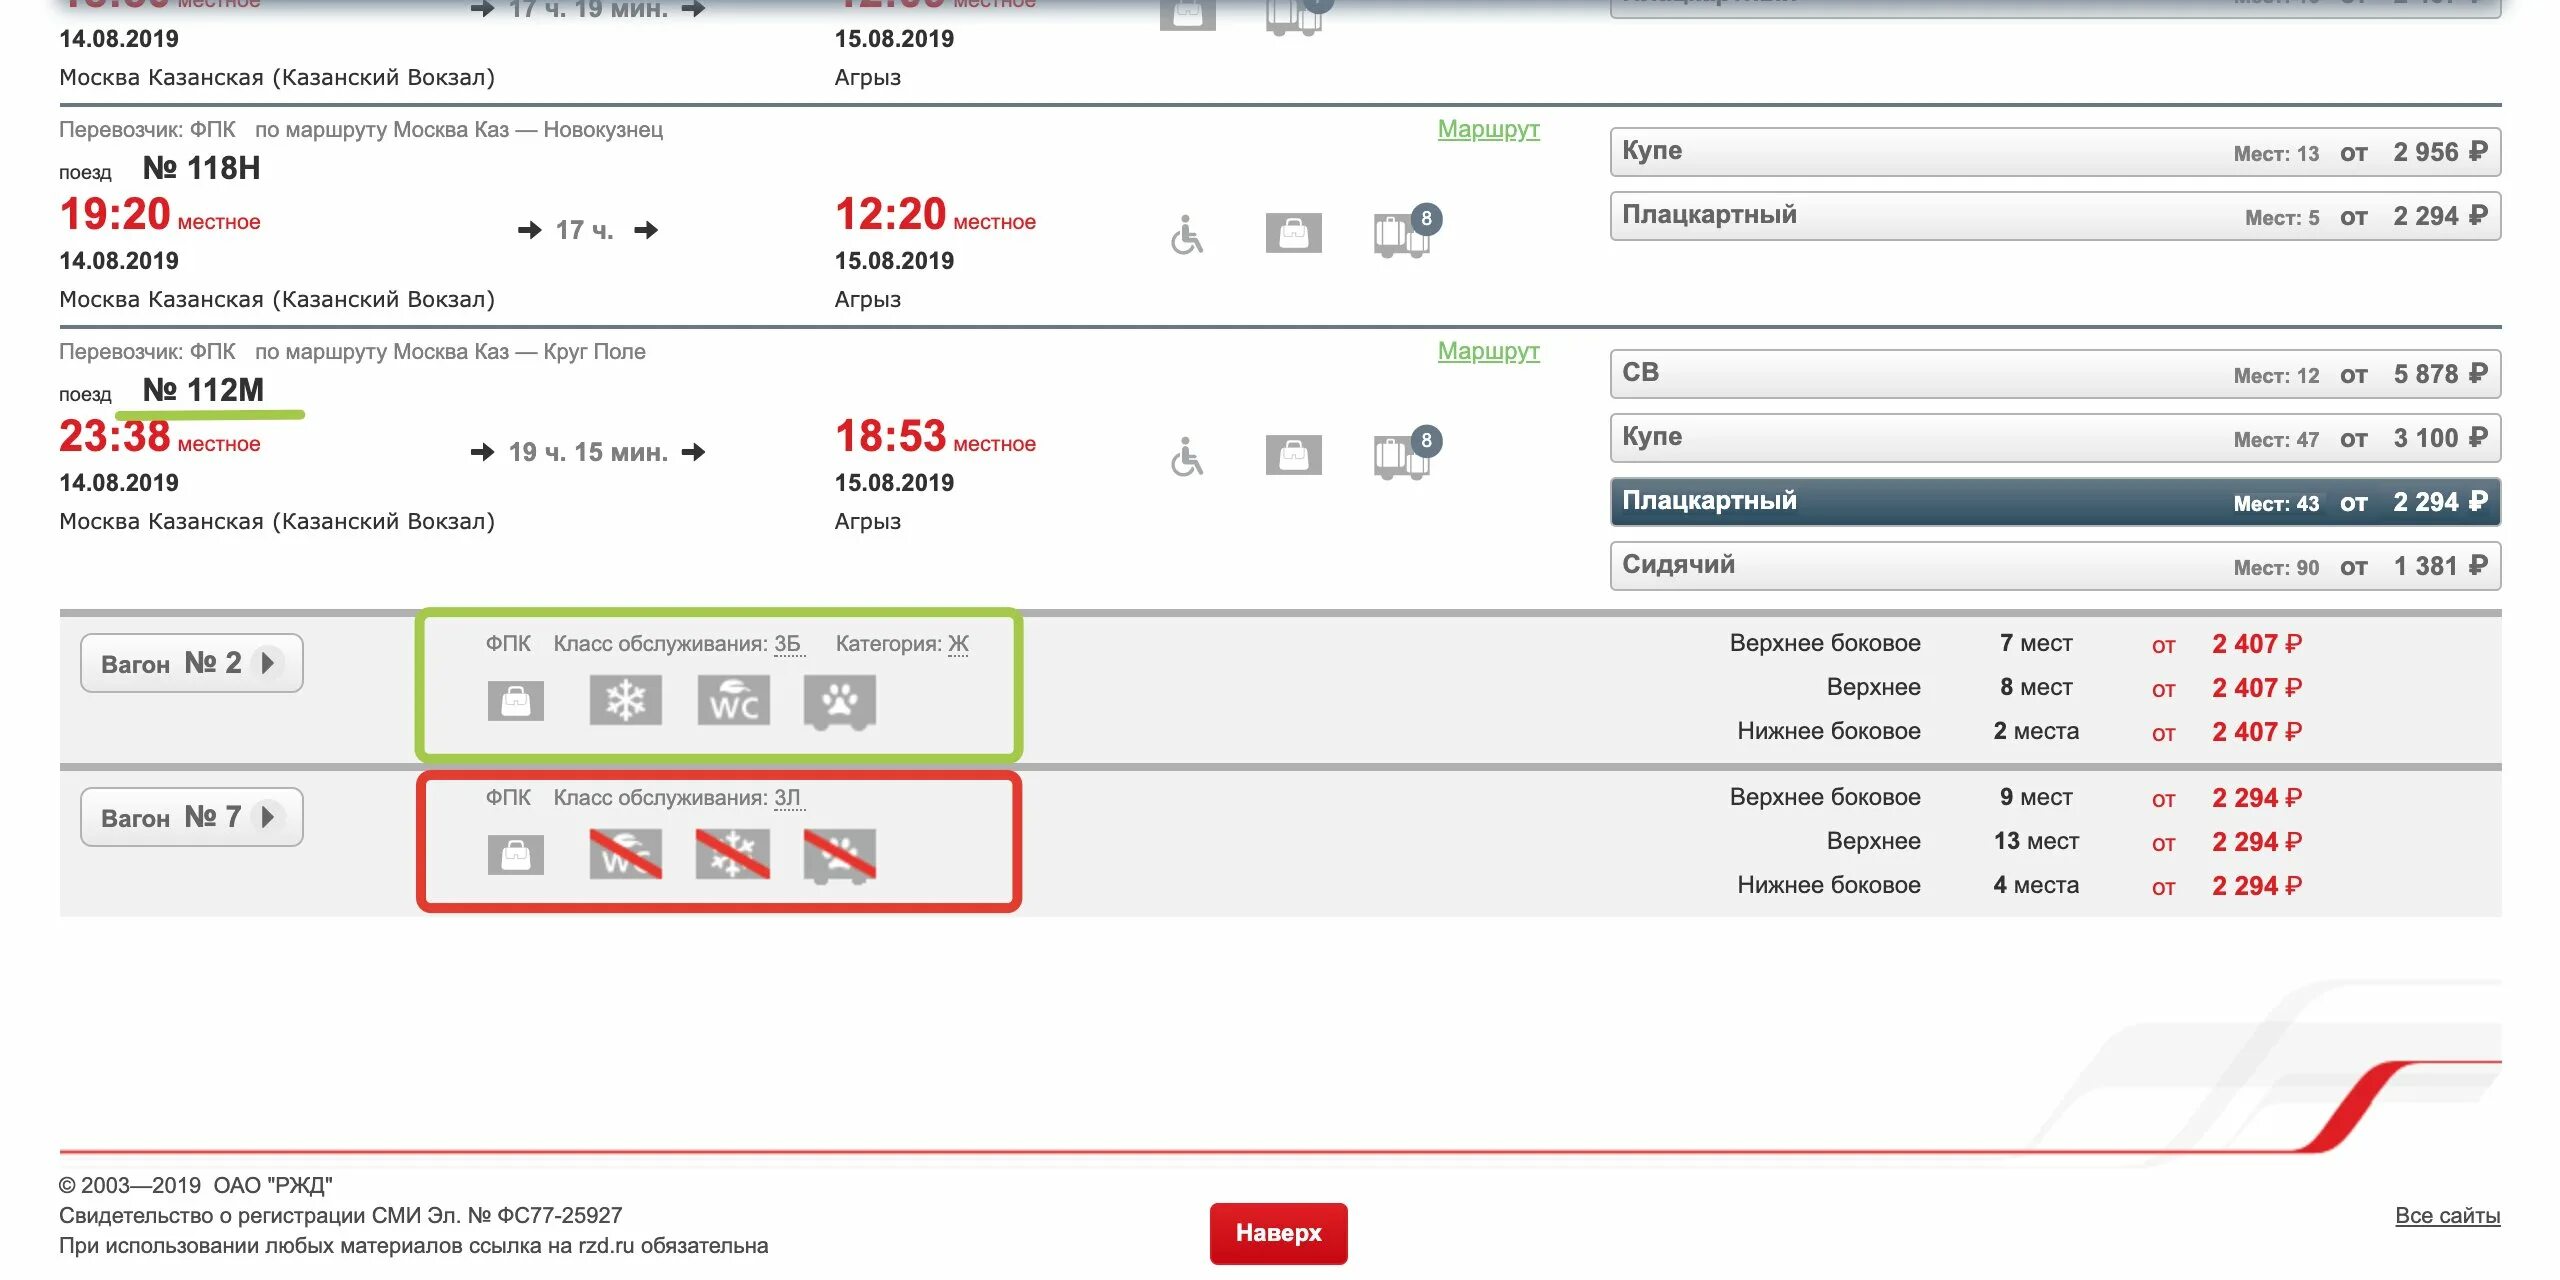Click hand luggage icon for train 118Н
The width and height of the screenshot is (2560, 1280).
click(1293, 233)
